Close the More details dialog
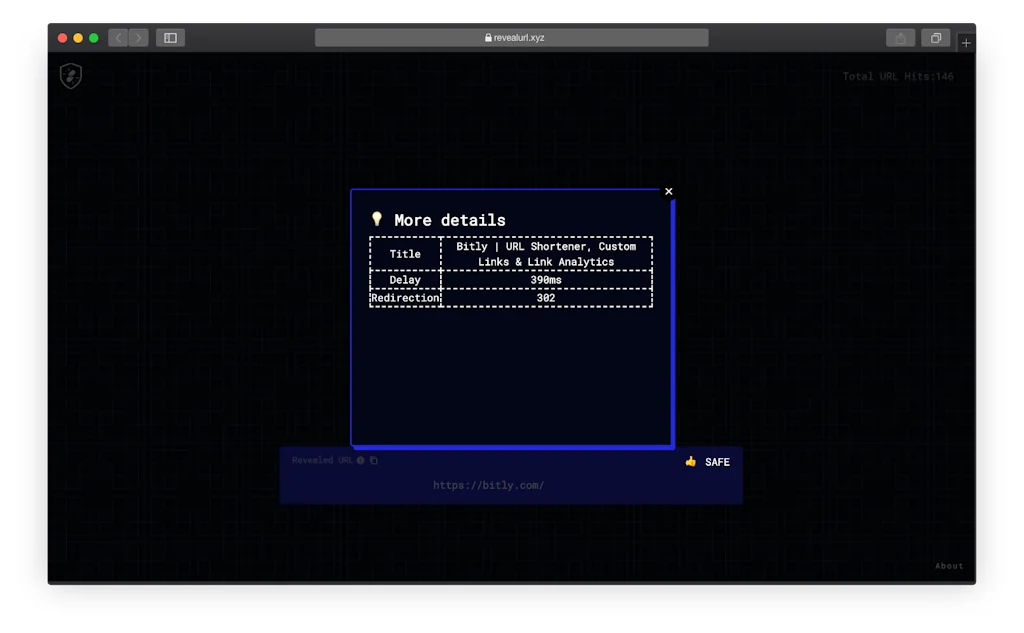1024x633 pixels. pos(668,190)
